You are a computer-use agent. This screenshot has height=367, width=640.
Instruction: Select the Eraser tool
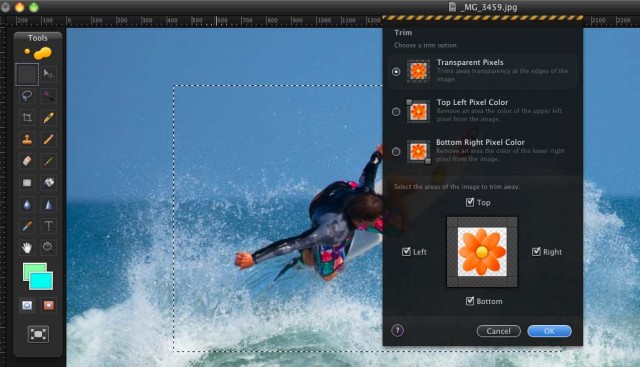27,161
